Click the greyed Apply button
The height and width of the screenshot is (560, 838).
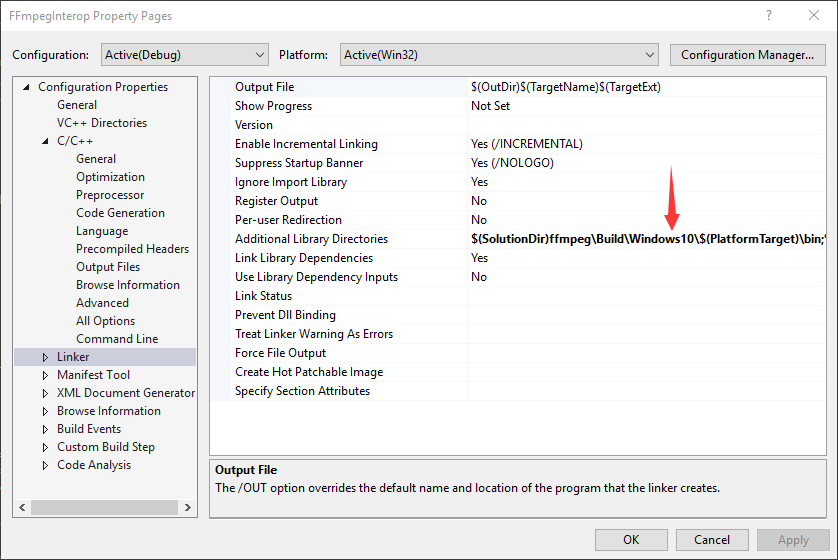point(793,540)
